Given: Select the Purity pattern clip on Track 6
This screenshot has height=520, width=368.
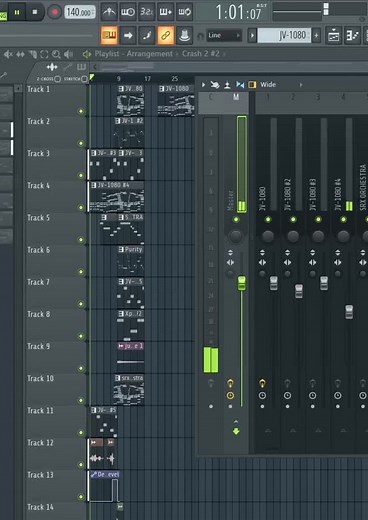Looking at the screenshot, I should [x=130, y=260].
